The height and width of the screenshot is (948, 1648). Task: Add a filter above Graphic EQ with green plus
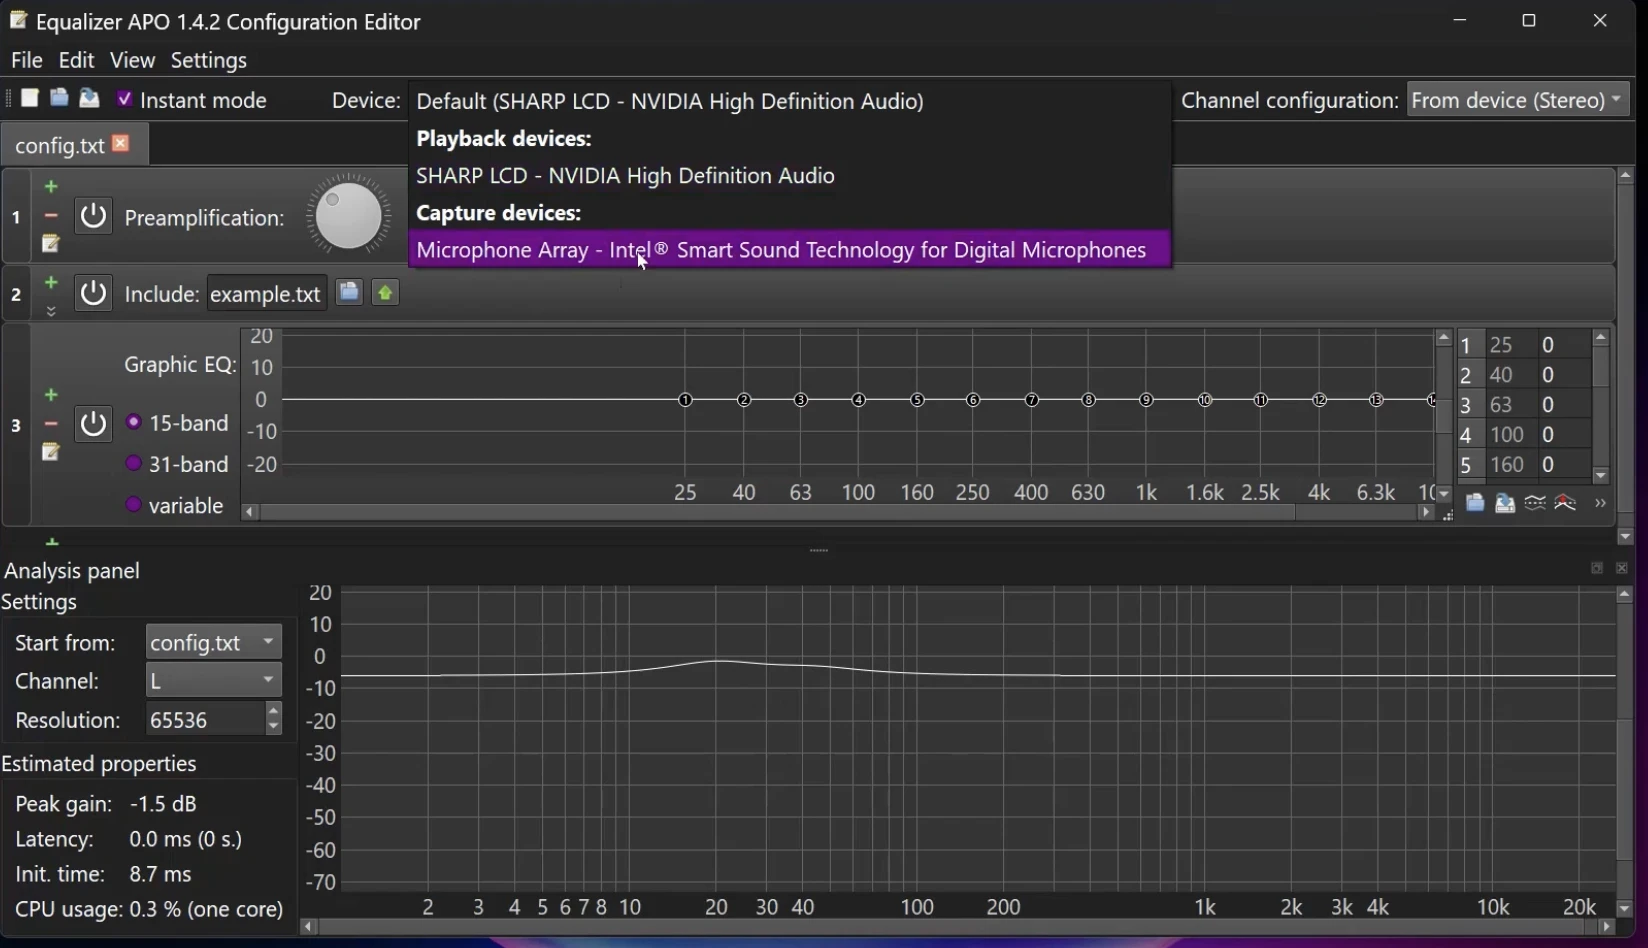[x=51, y=395]
